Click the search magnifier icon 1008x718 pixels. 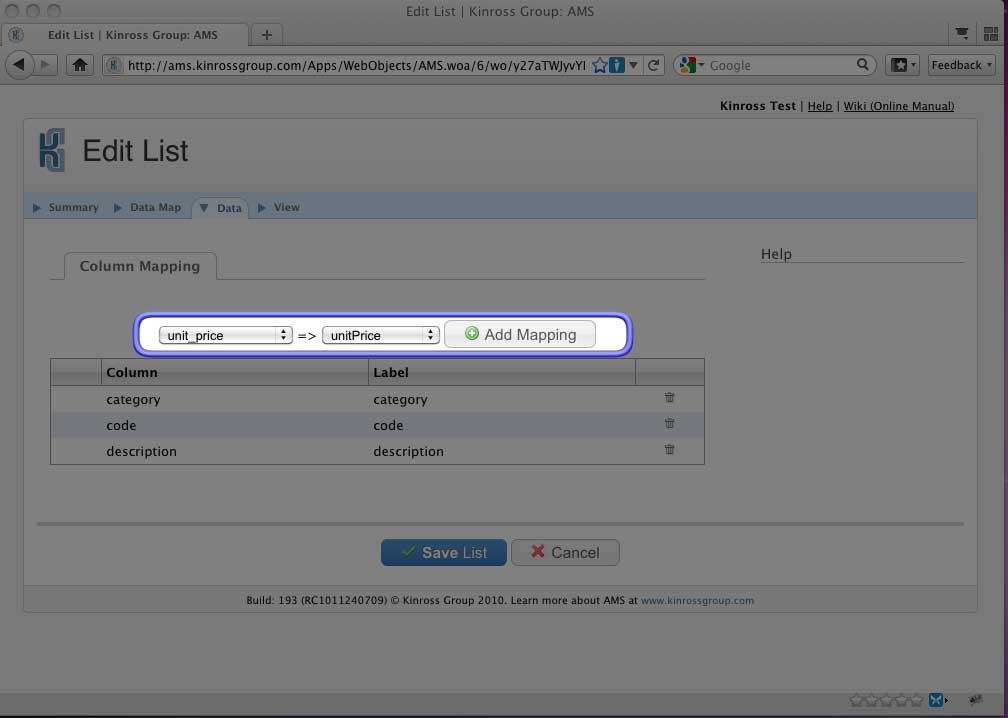[x=863, y=65]
